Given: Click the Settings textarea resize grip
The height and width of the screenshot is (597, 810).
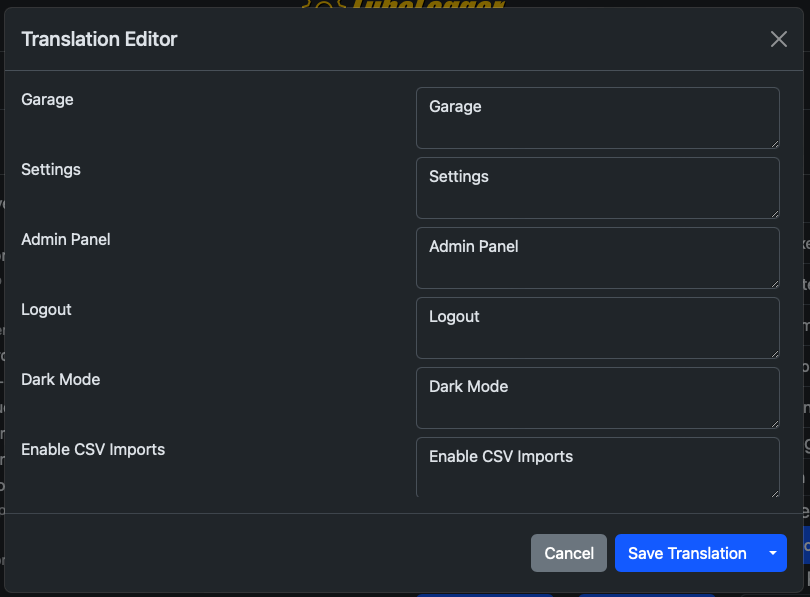Looking at the screenshot, I should tap(773, 212).
